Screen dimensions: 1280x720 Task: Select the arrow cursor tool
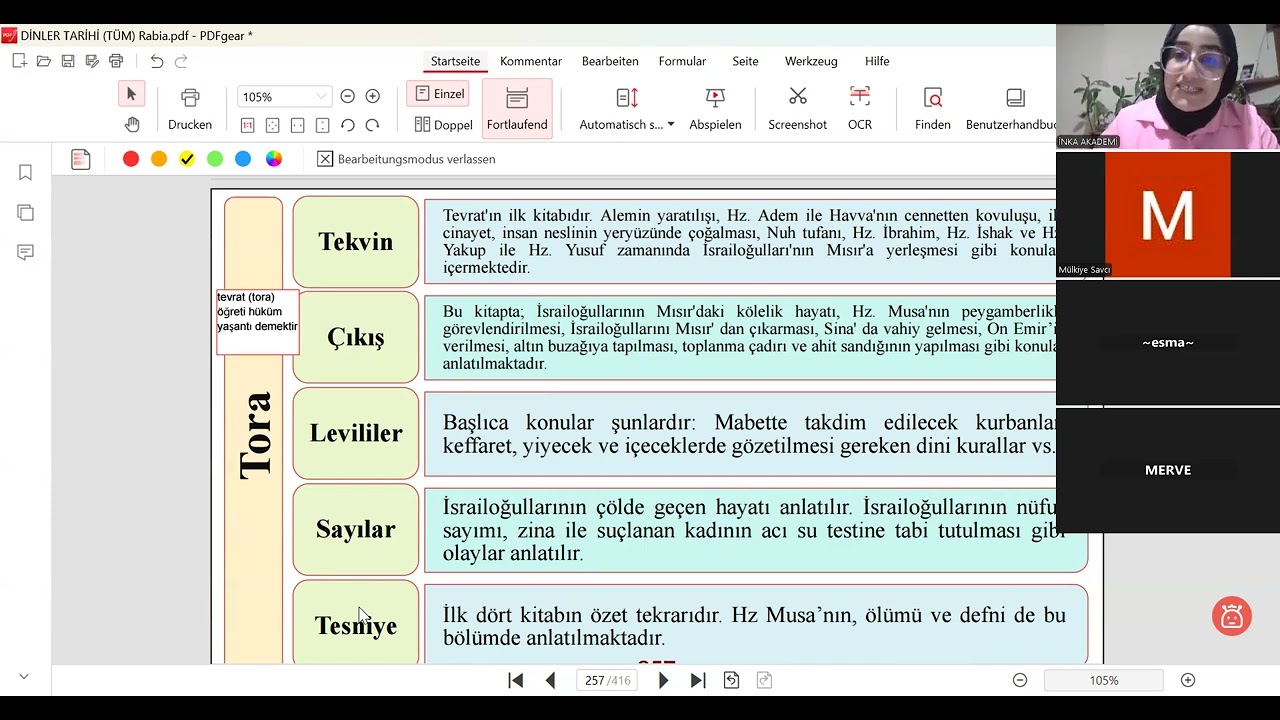131,94
